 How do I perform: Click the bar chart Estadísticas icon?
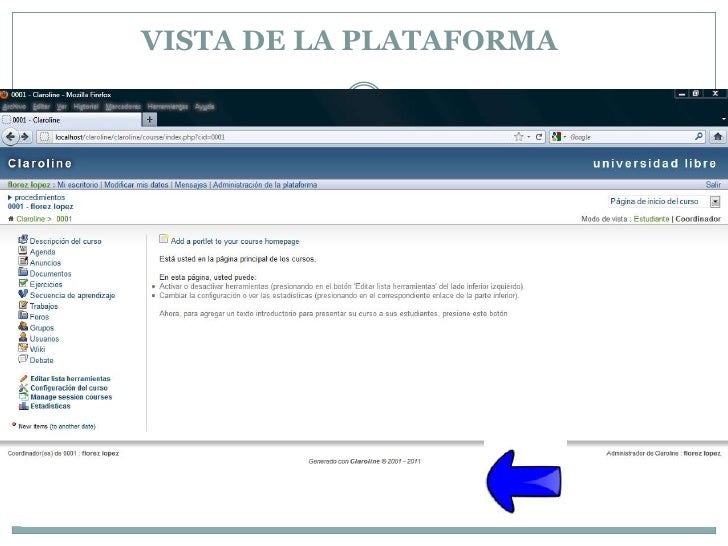[x=24, y=406]
